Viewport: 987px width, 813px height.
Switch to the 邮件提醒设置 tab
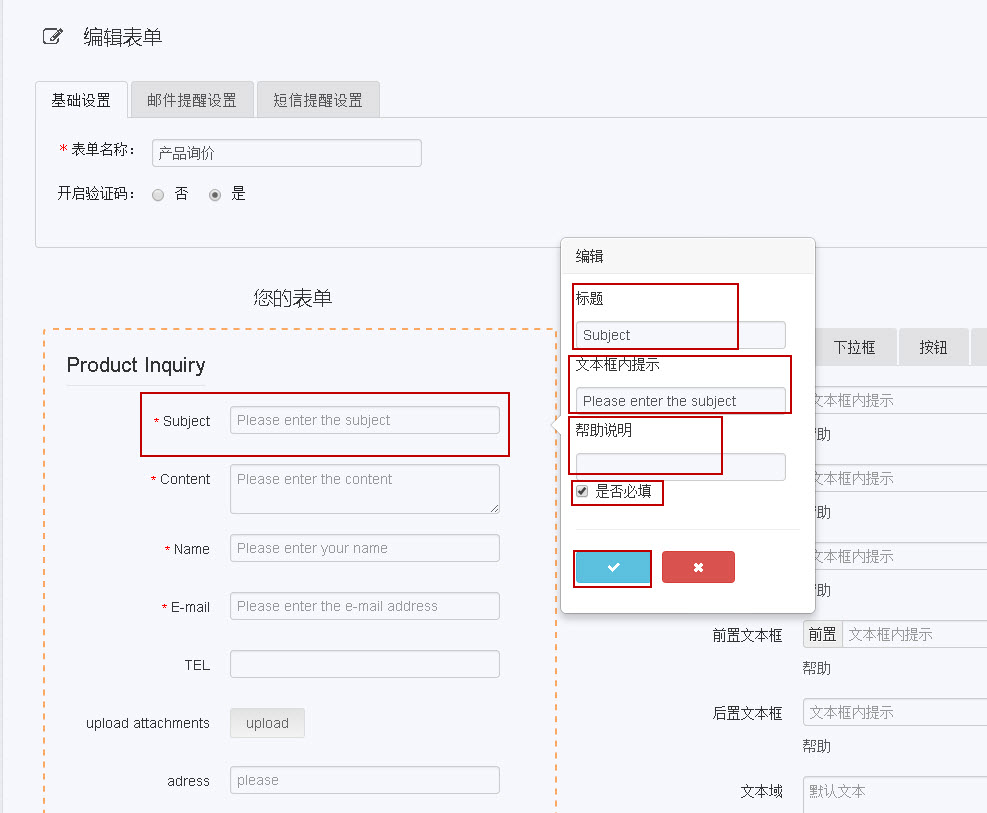(192, 99)
